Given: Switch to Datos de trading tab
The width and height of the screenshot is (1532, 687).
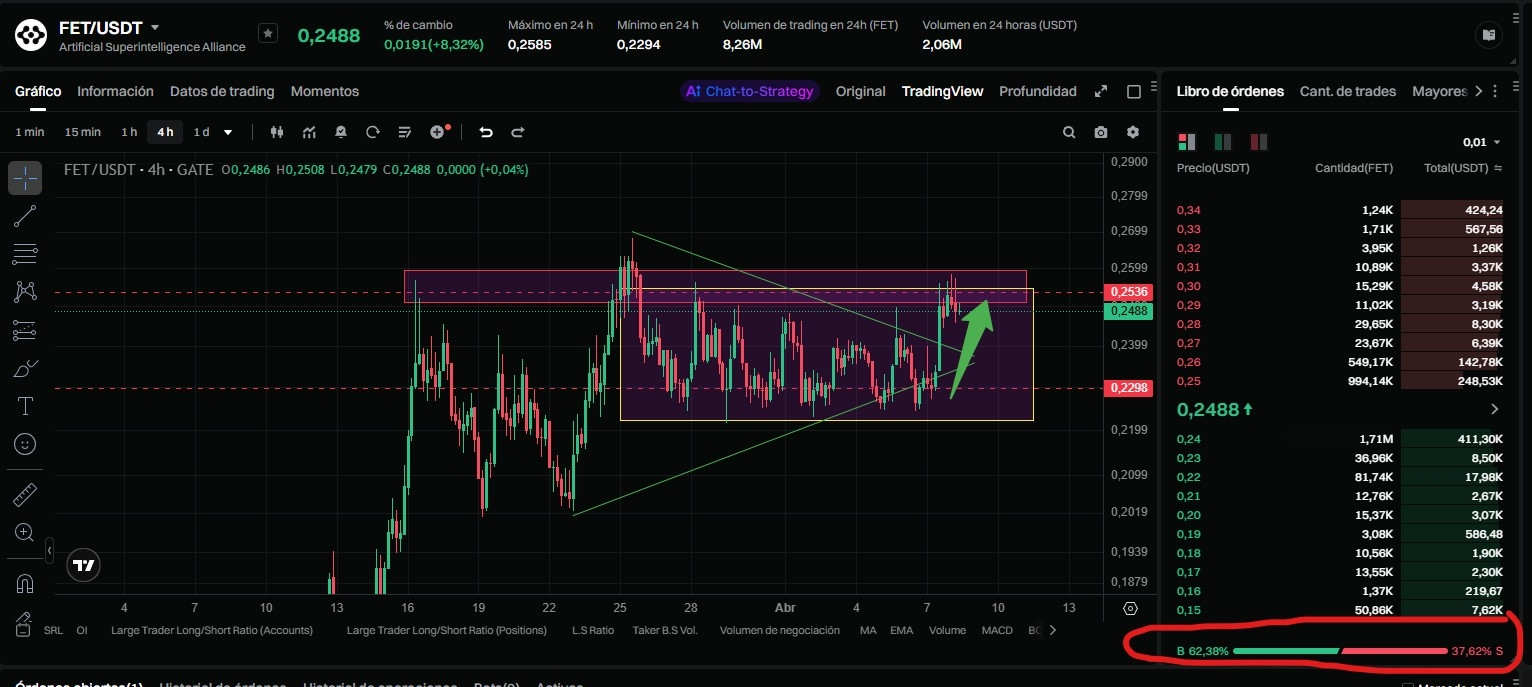Looking at the screenshot, I should click(x=222, y=91).
